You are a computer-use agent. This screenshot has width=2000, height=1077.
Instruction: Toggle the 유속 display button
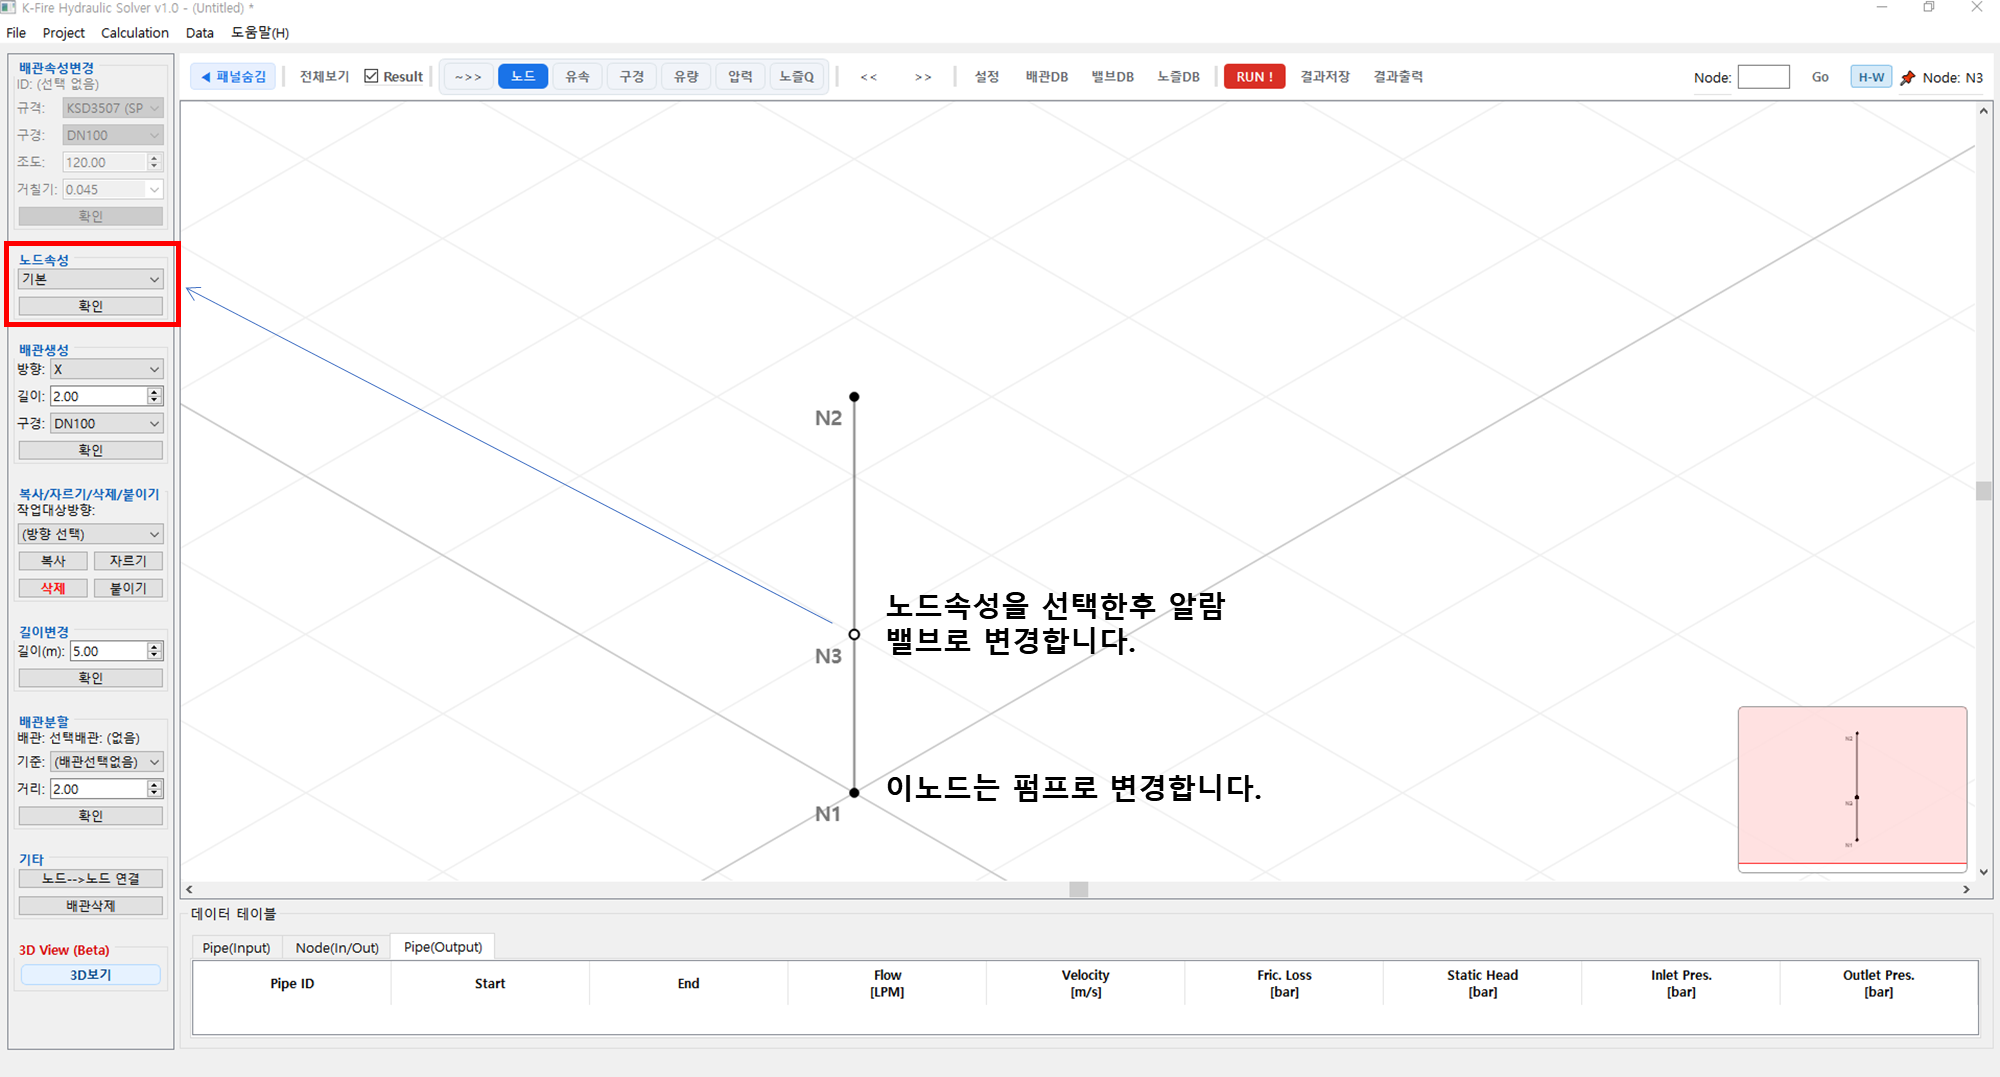(577, 76)
